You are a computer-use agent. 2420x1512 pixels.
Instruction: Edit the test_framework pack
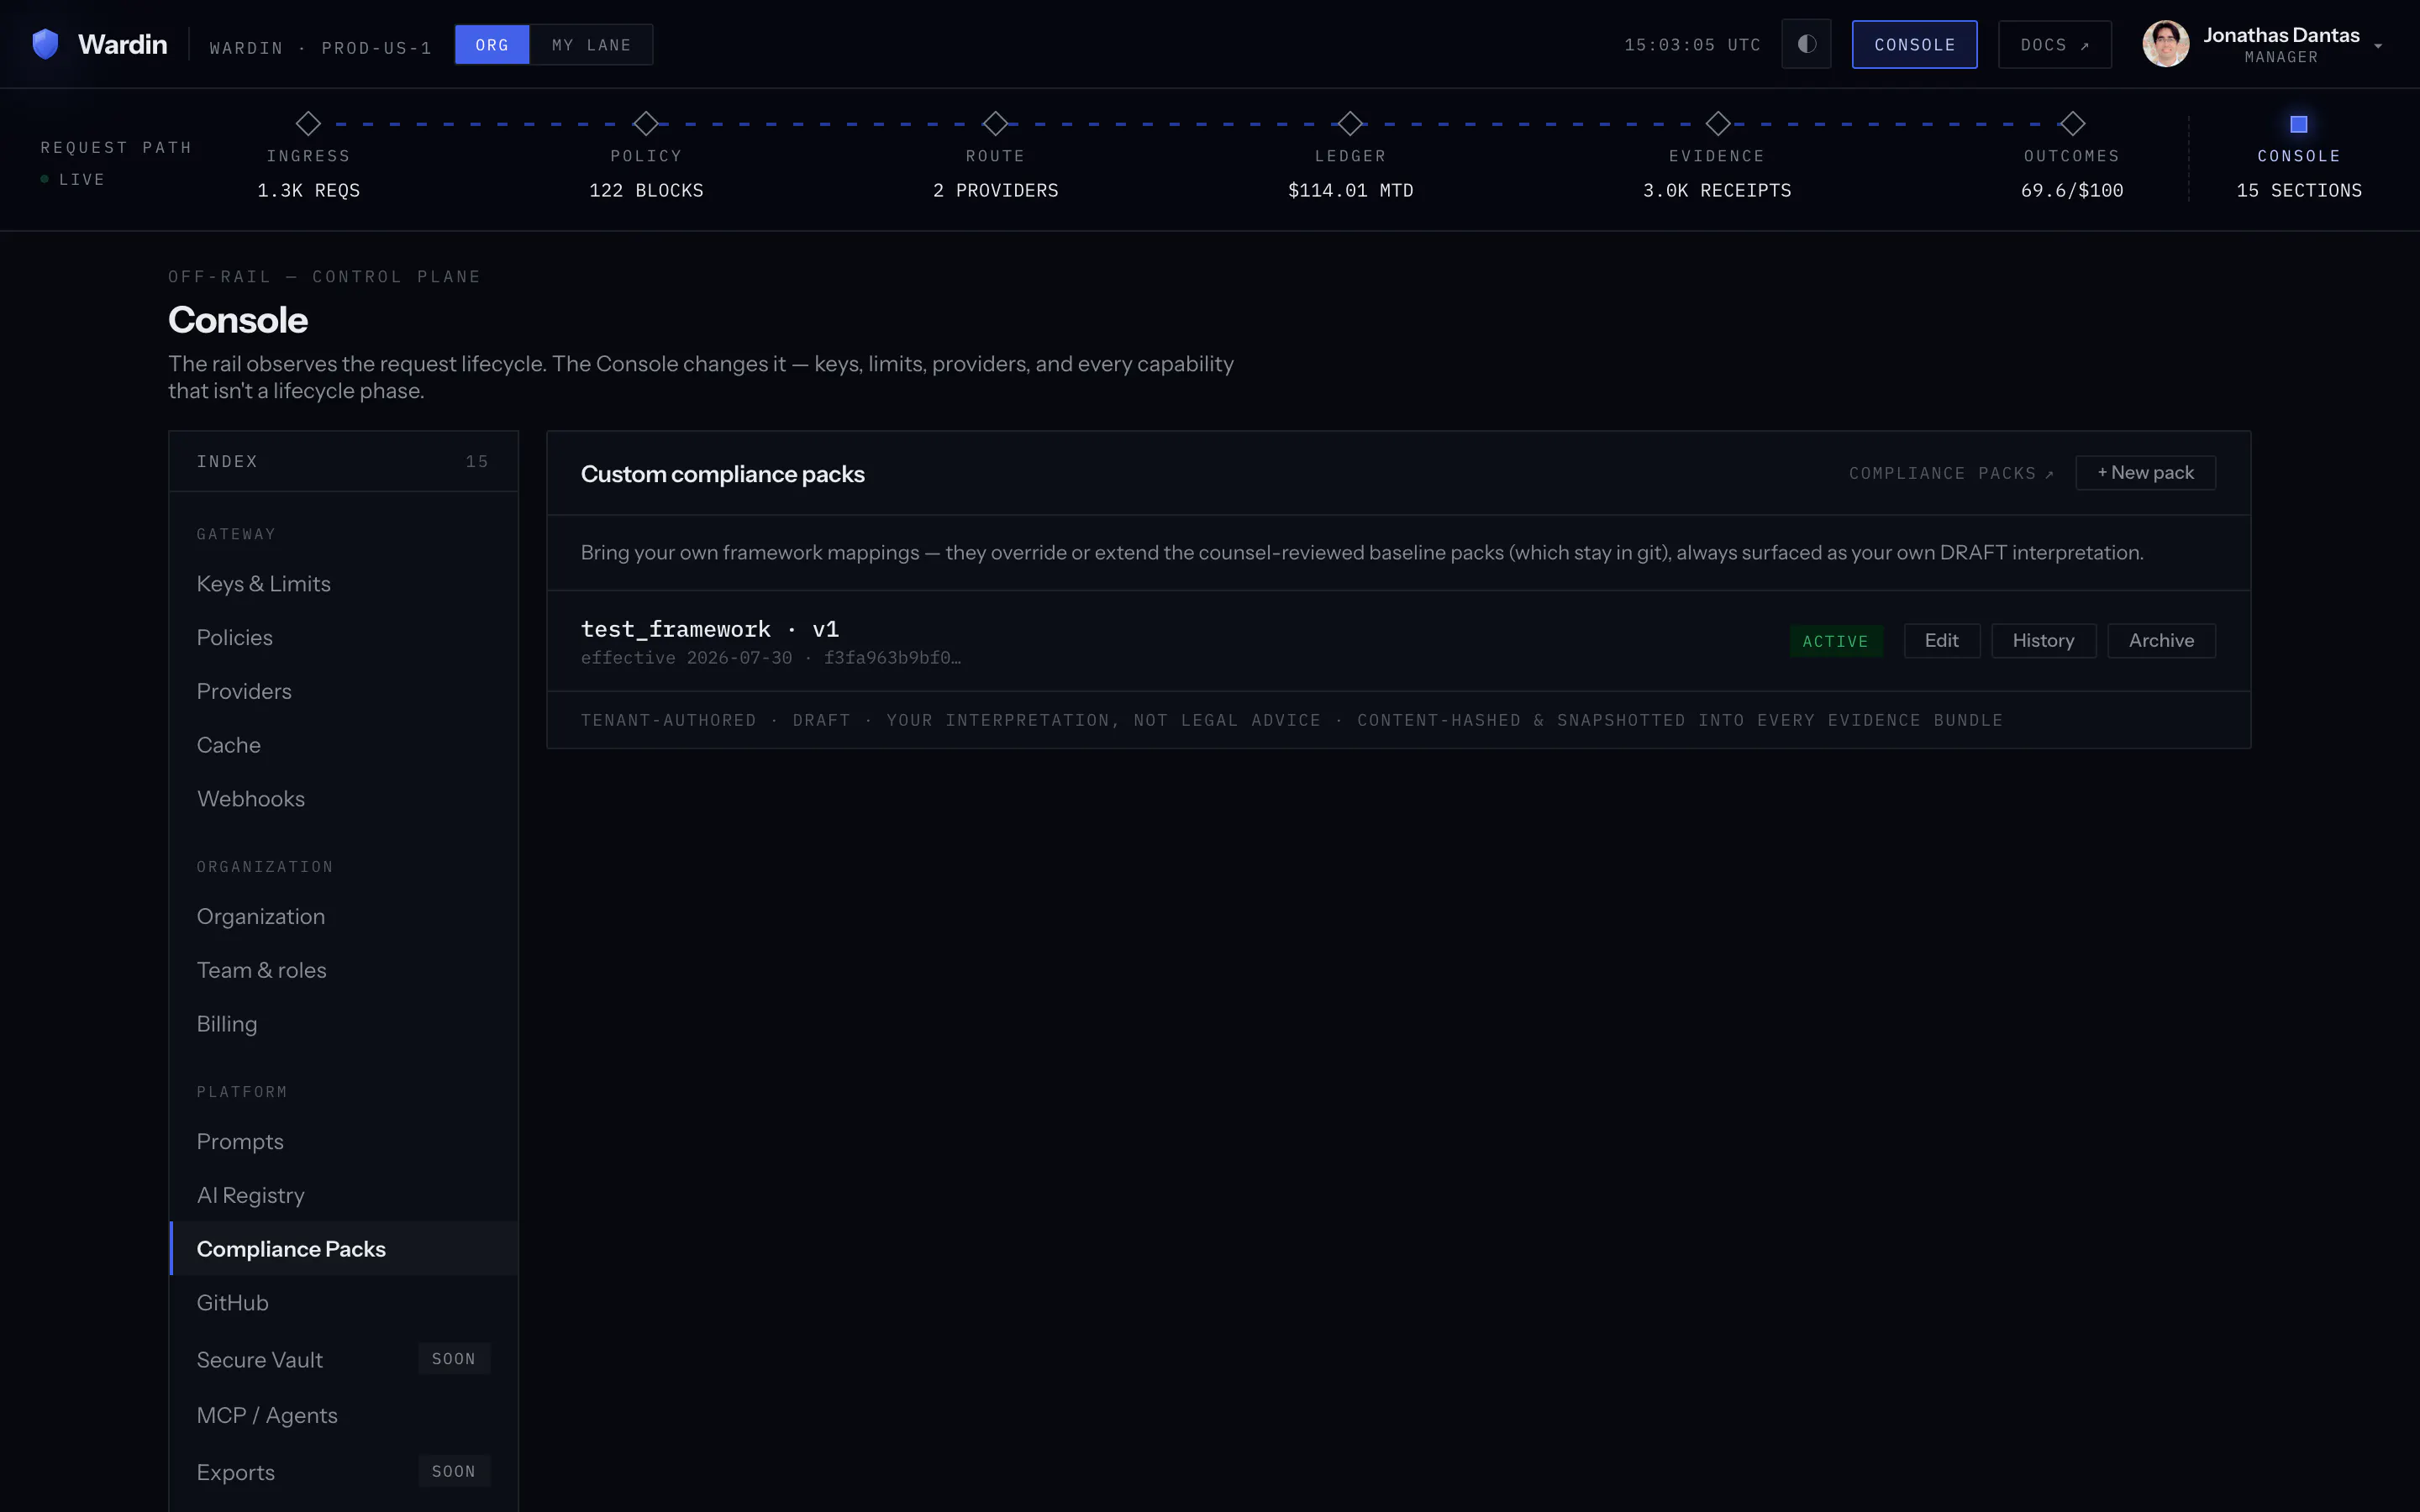[1941, 641]
